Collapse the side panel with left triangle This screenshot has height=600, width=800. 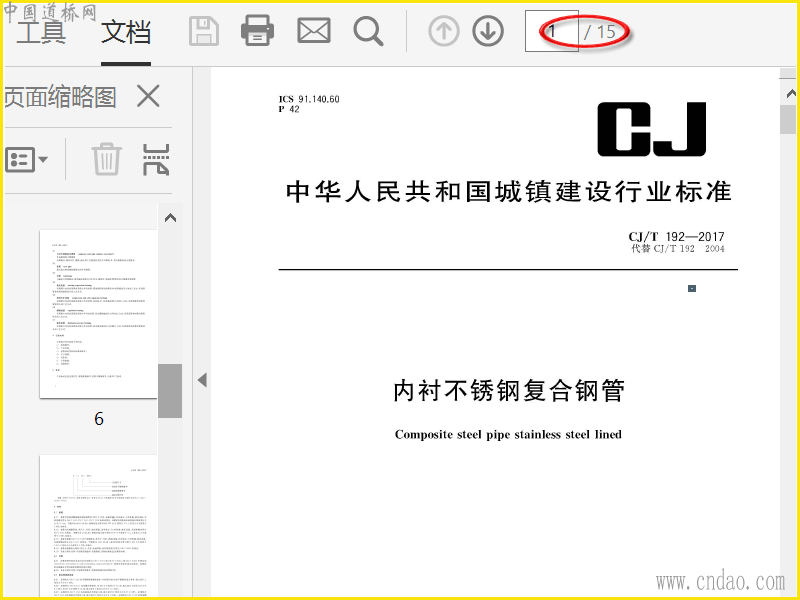click(202, 380)
